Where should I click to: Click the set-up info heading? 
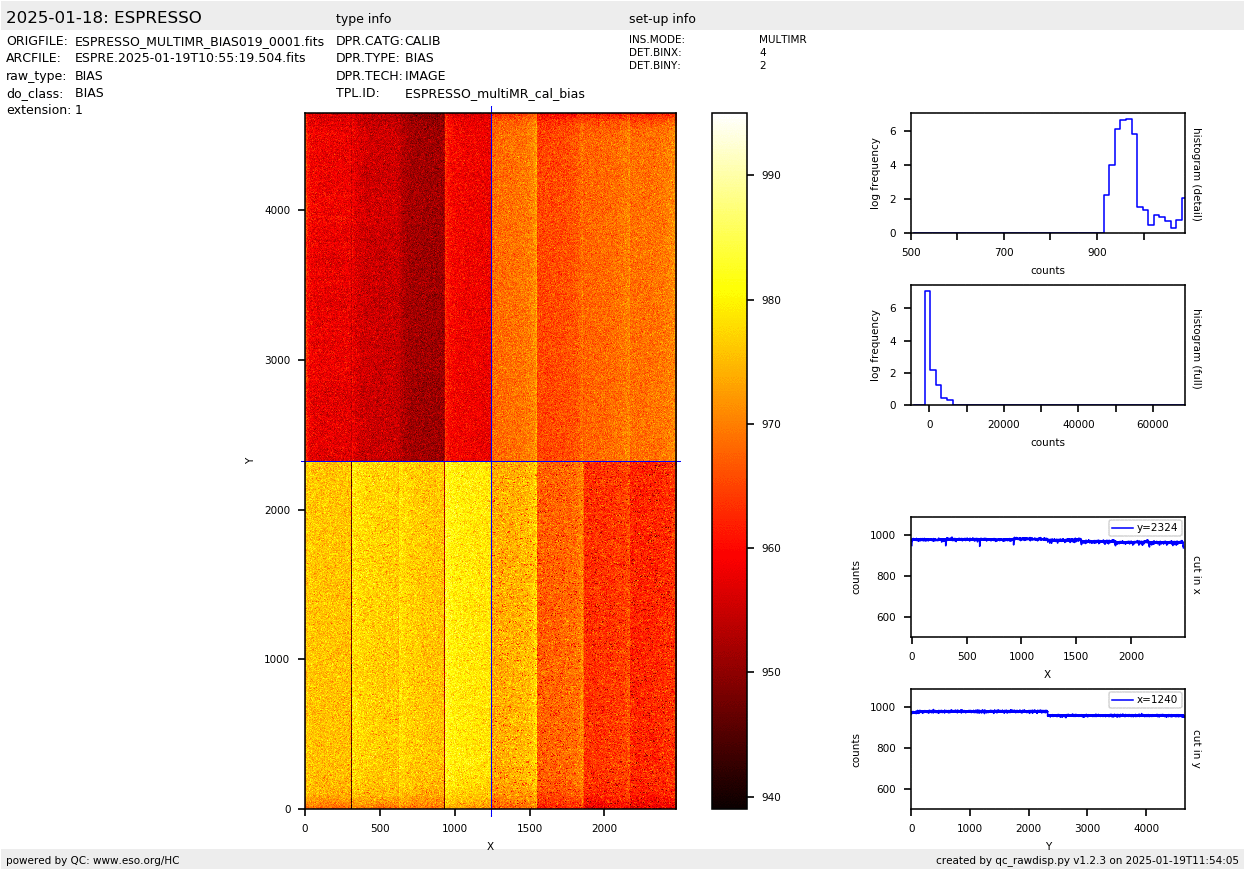pos(662,19)
